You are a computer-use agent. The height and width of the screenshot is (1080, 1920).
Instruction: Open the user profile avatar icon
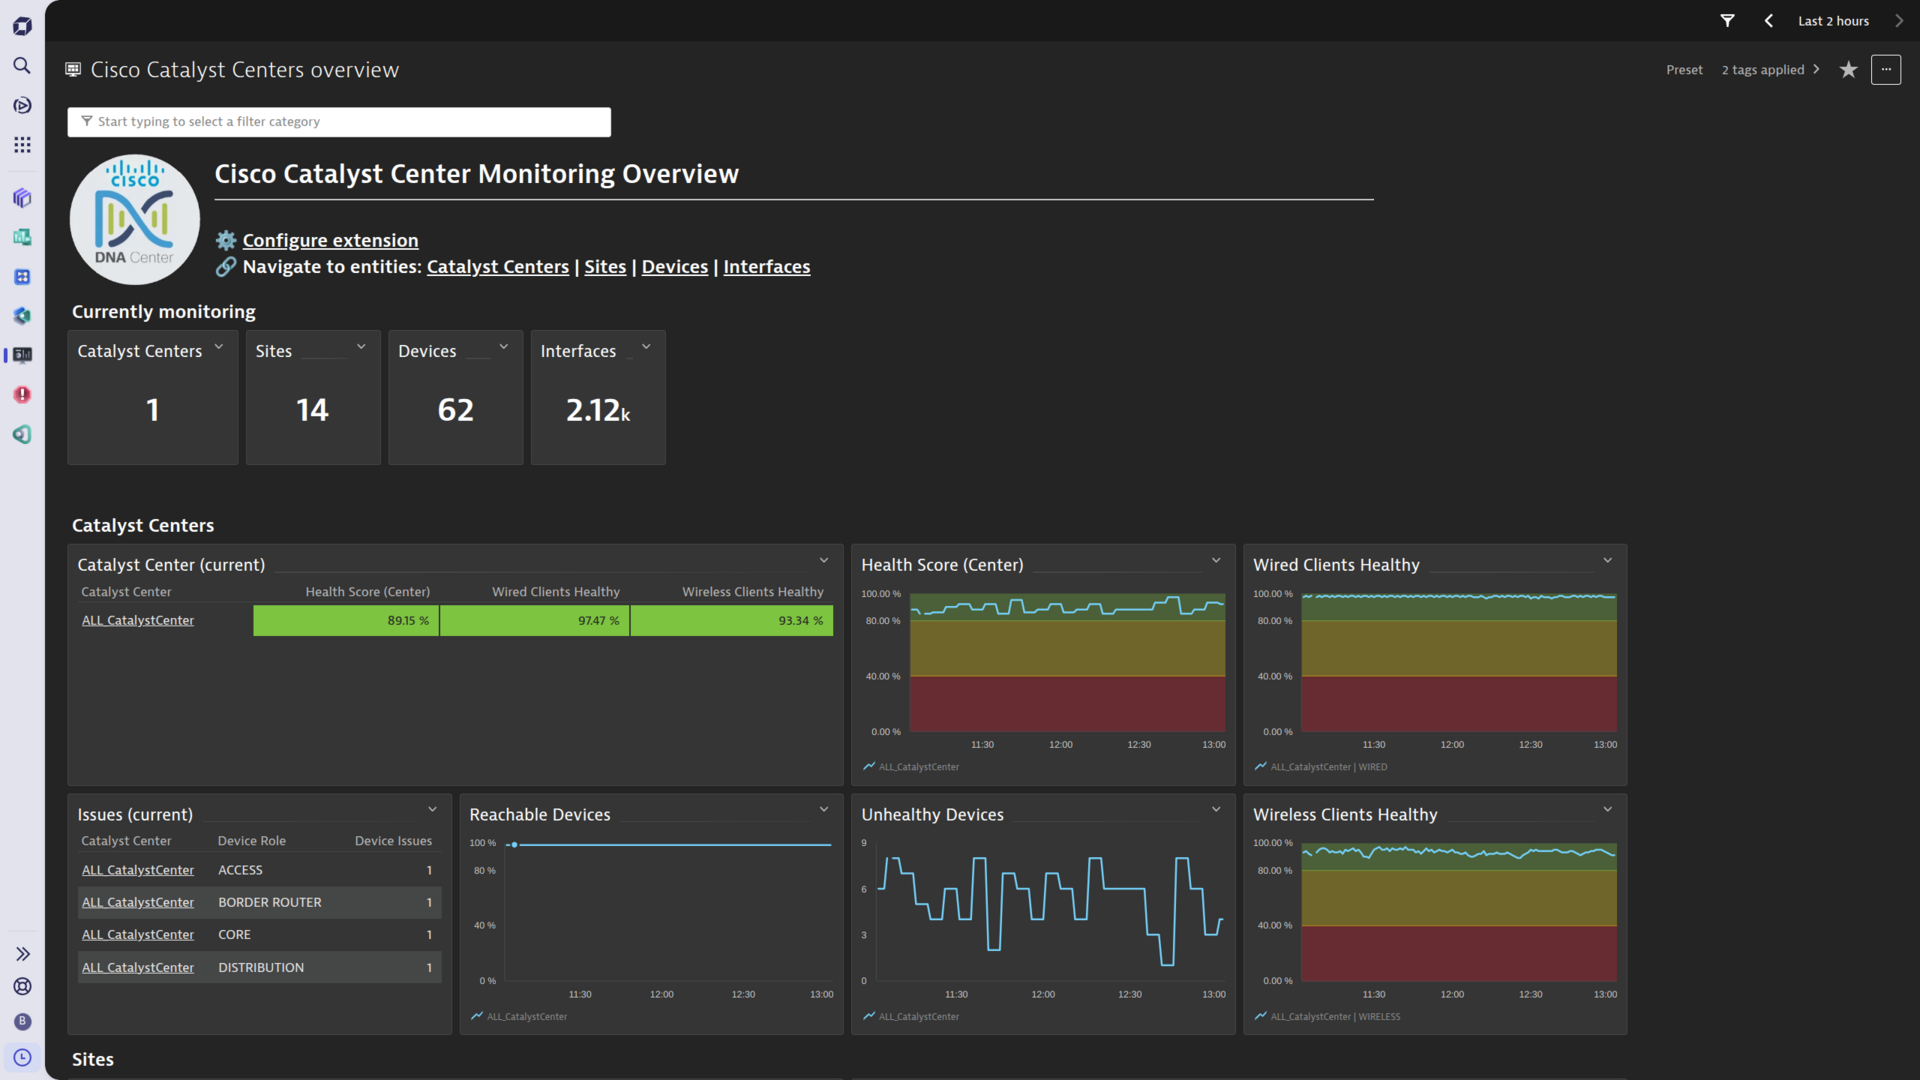pos(22,1021)
